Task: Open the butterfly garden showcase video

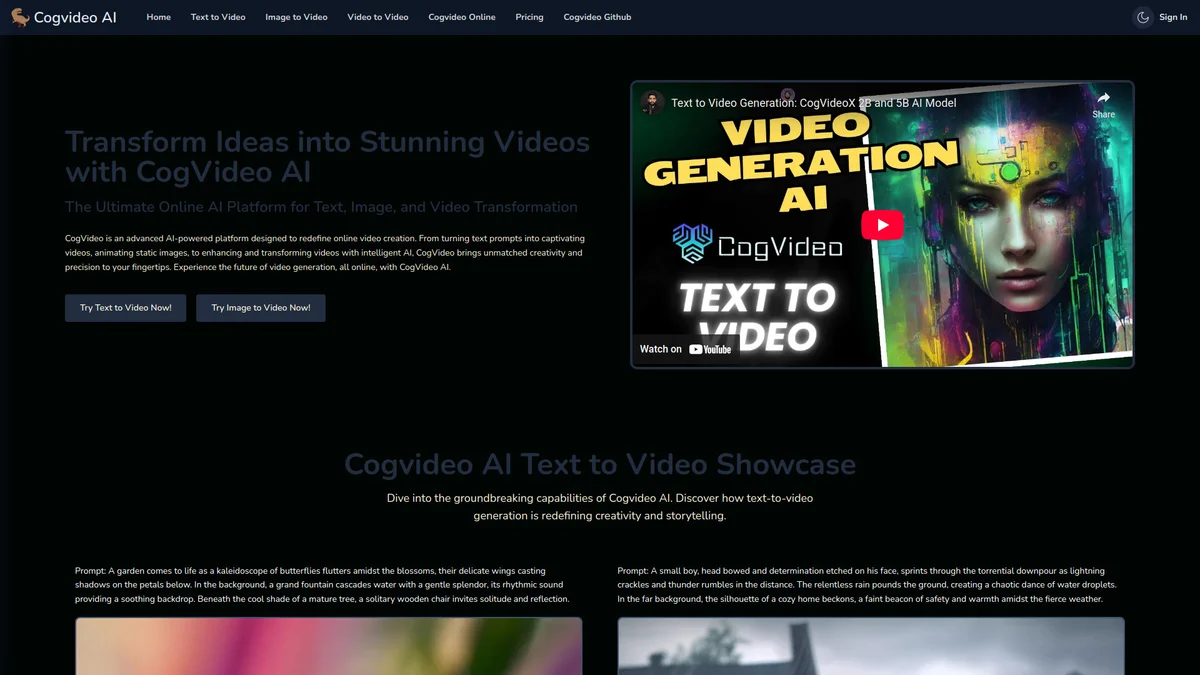Action: point(328,646)
